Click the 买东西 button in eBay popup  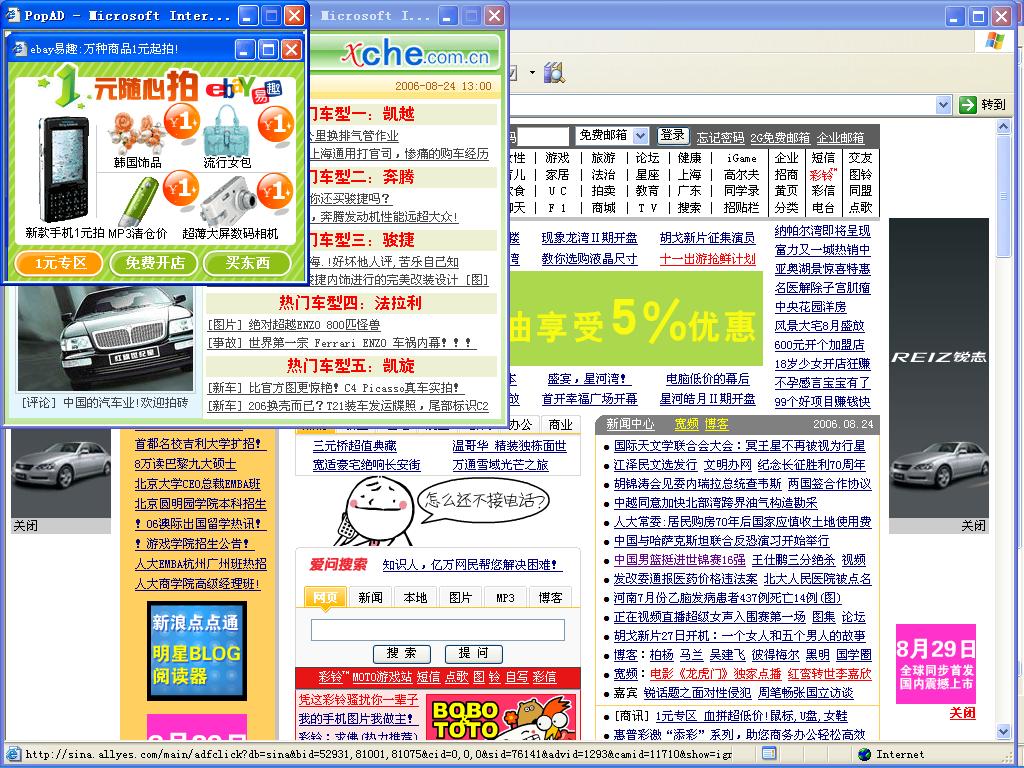pos(248,263)
